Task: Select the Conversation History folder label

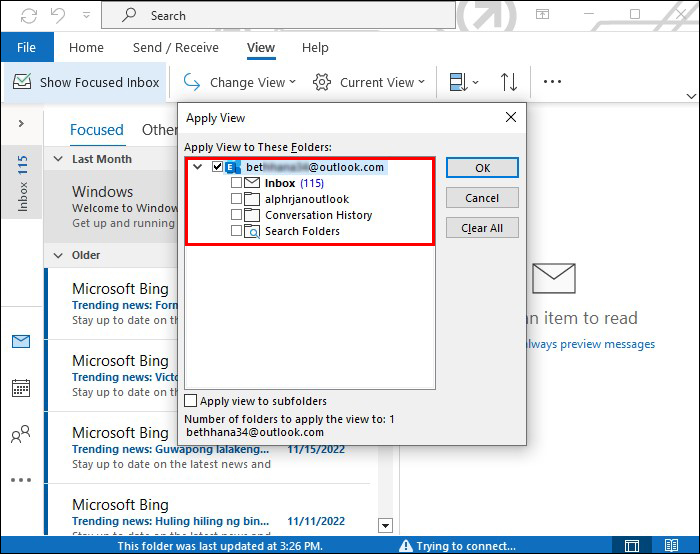Action: coord(318,215)
